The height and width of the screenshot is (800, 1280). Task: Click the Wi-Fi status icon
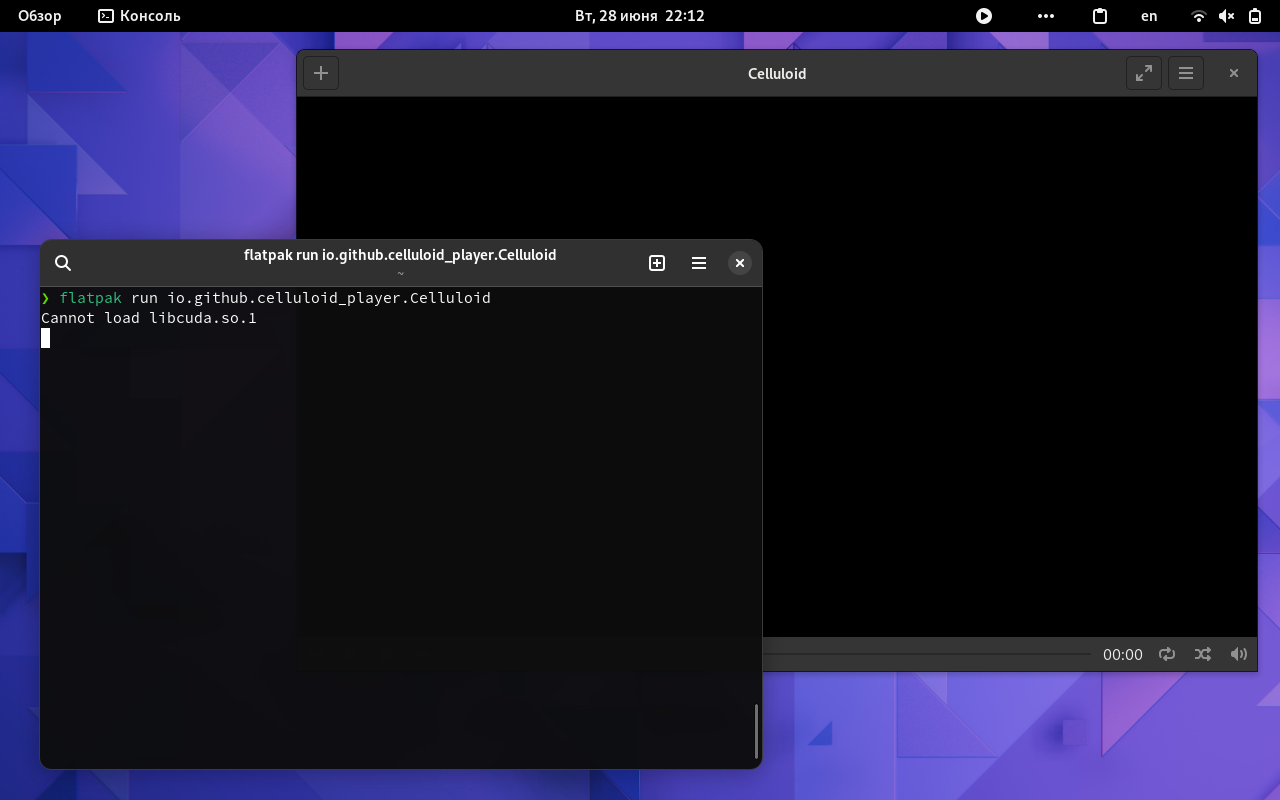point(1197,16)
